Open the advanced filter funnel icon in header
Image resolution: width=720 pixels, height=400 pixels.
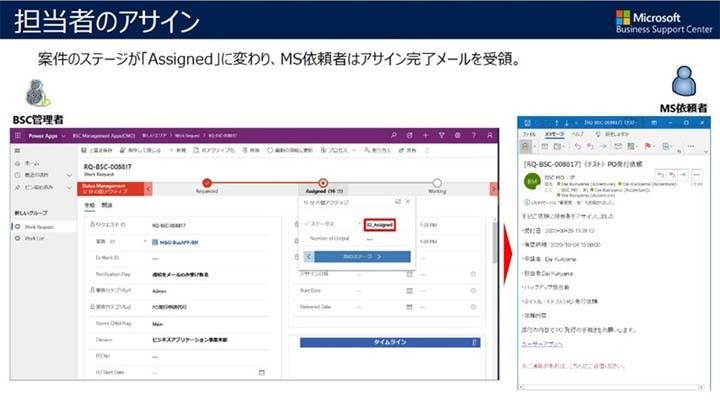tap(441, 135)
